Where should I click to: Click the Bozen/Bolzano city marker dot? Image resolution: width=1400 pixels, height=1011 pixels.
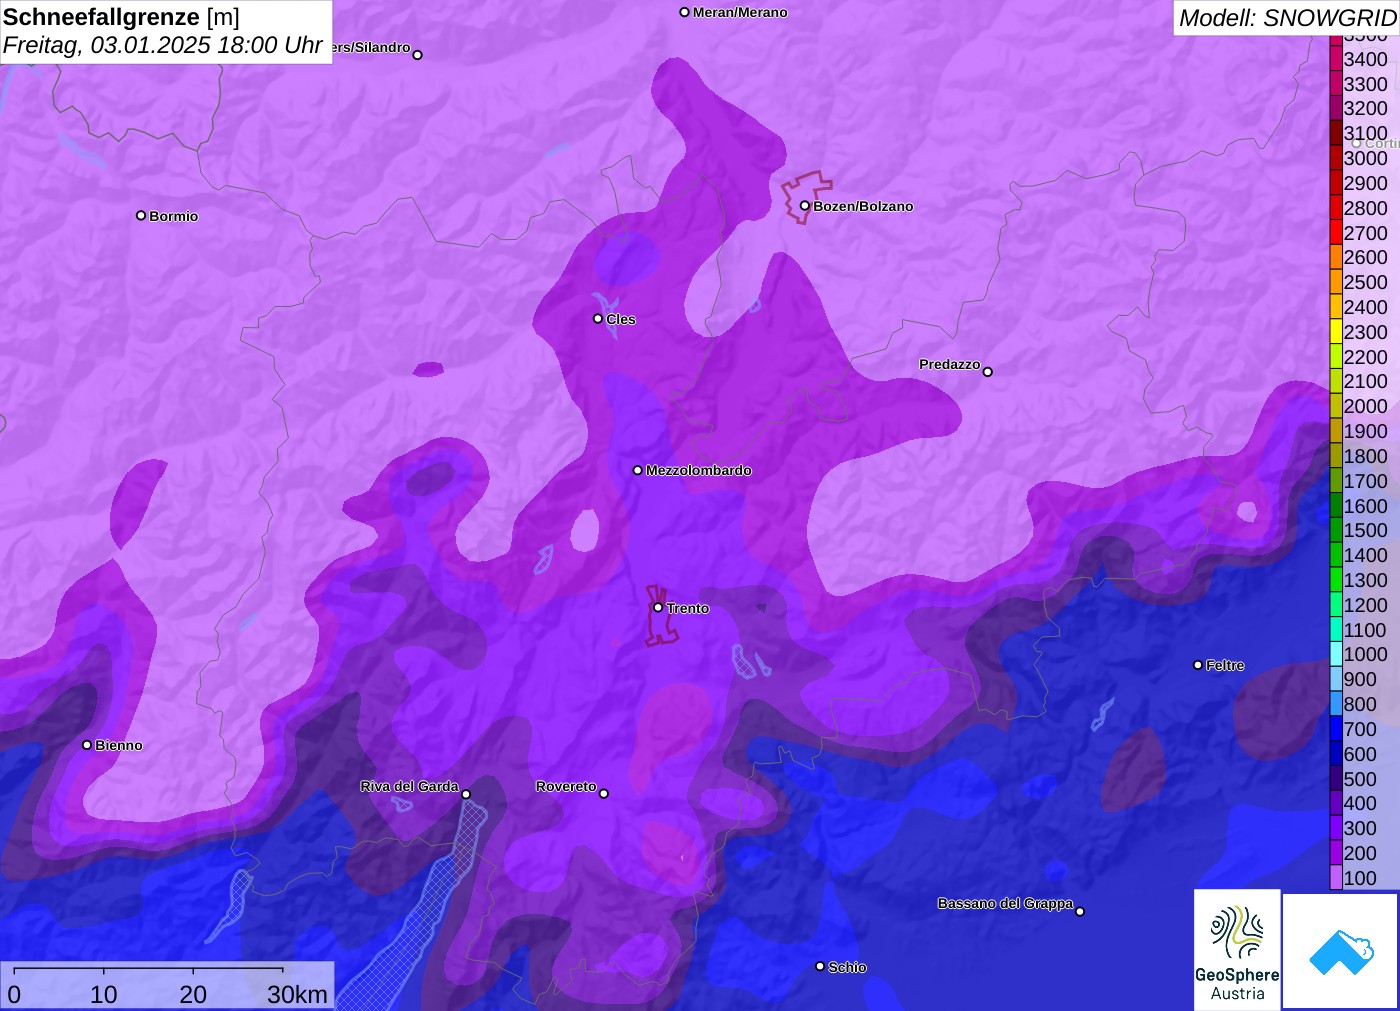tap(805, 206)
